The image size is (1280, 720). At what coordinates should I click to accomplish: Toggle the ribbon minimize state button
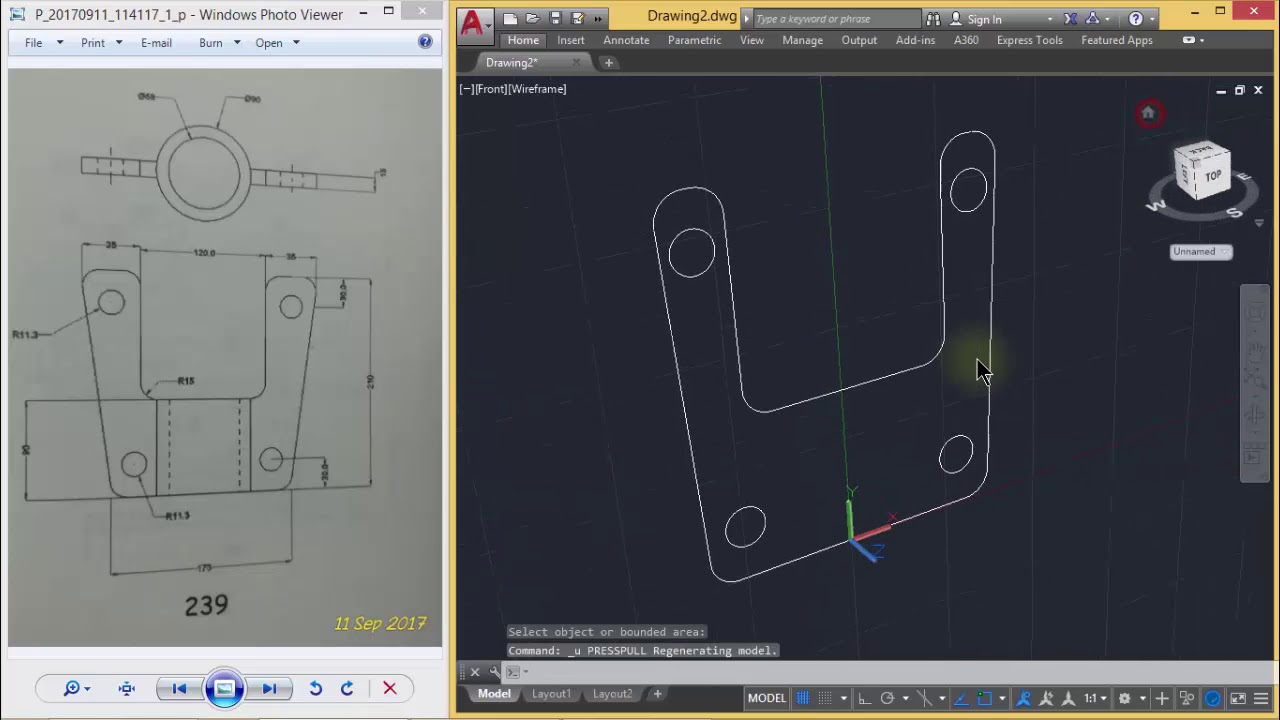click(1189, 40)
